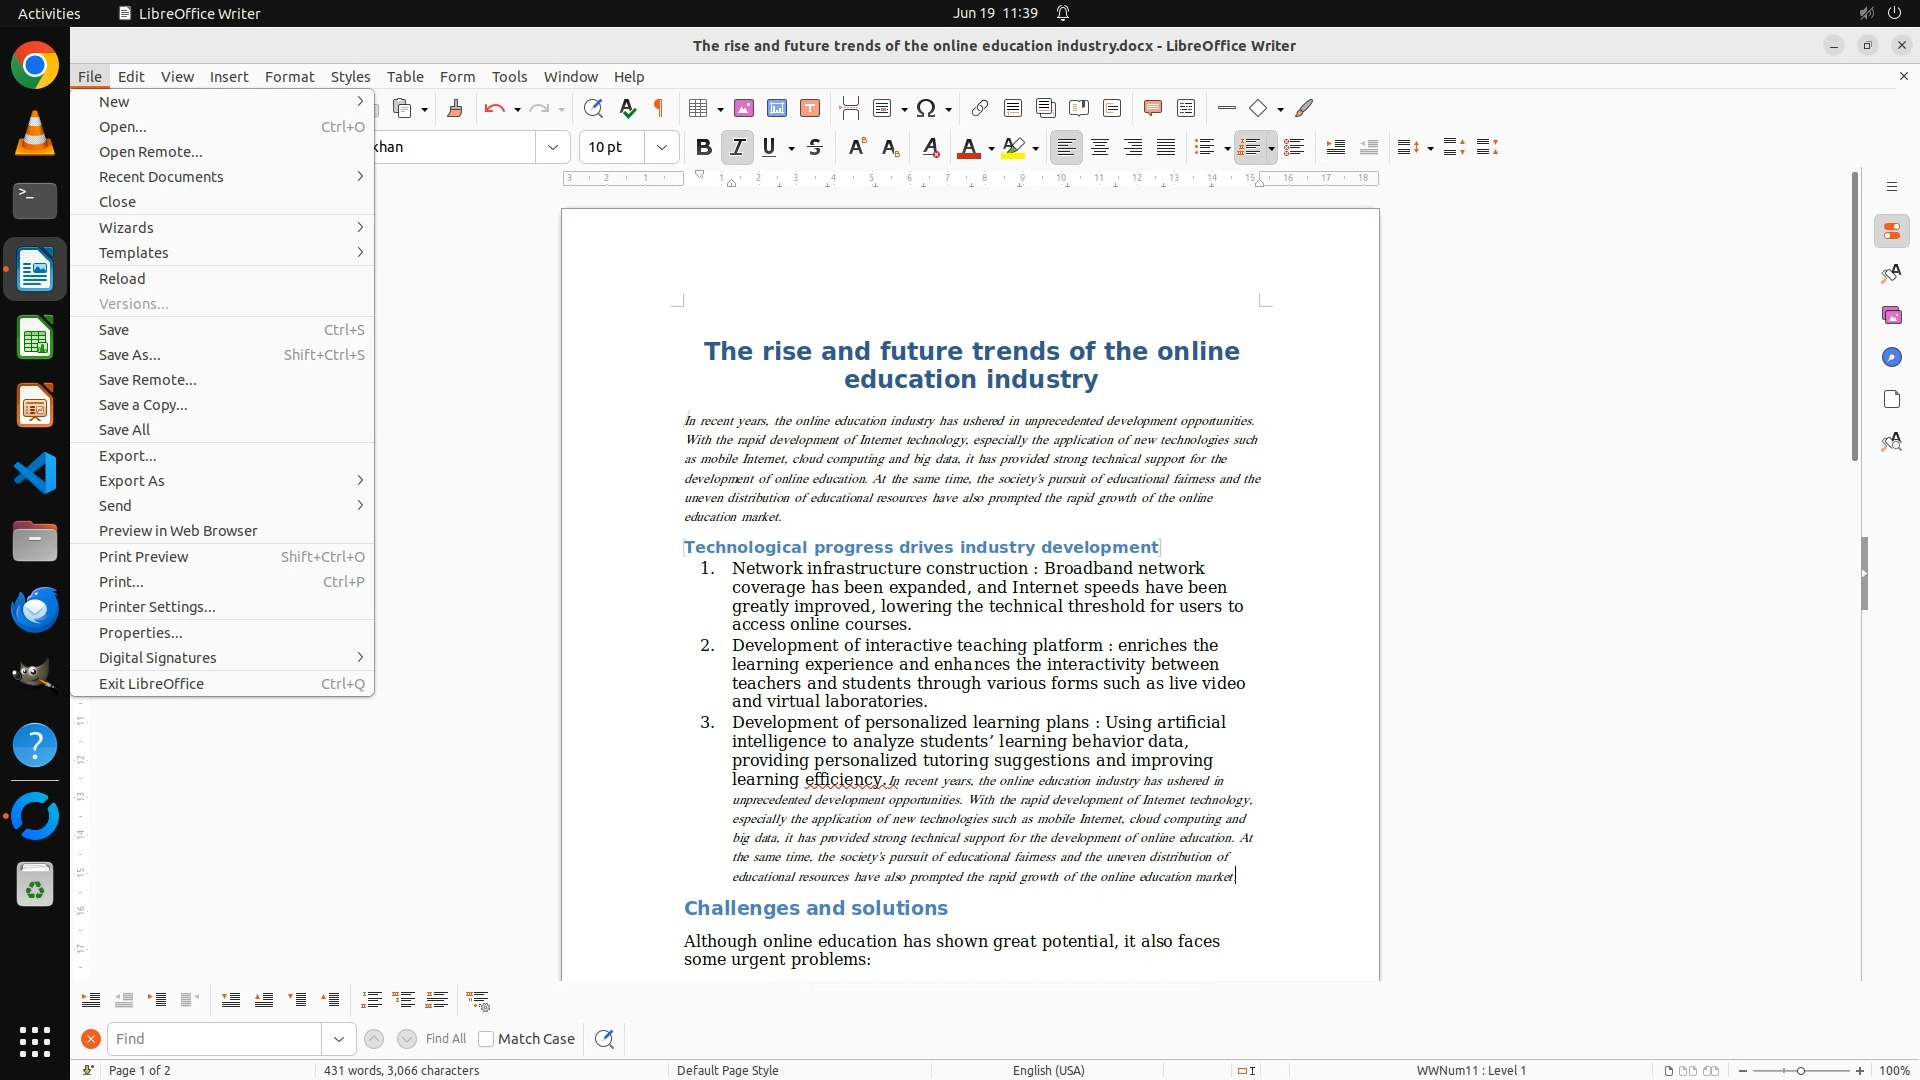Viewport: 1920px width, 1080px height.
Task: Click inside the Find text field
Action: pyautogui.click(x=215, y=1039)
